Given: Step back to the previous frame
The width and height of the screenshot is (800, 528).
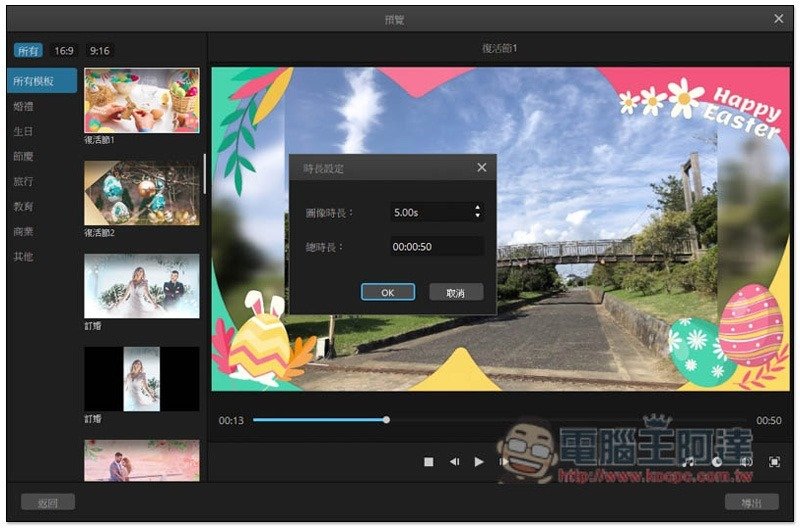Looking at the screenshot, I should point(454,462).
